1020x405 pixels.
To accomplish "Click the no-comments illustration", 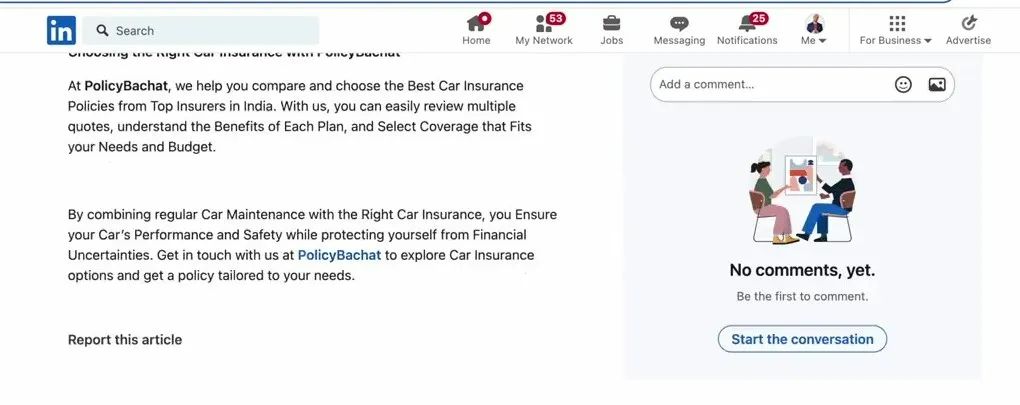I will pos(802,191).
